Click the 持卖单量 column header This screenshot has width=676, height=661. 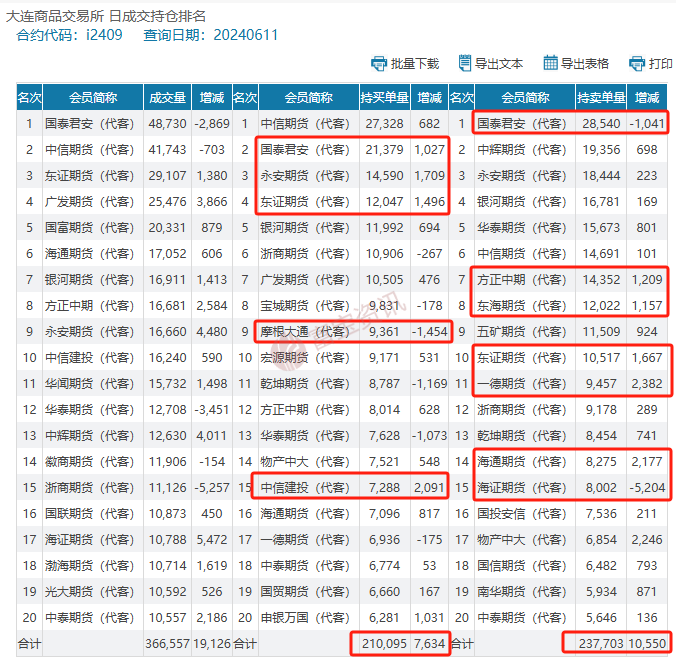pyautogui.click(x=601, y=97)
